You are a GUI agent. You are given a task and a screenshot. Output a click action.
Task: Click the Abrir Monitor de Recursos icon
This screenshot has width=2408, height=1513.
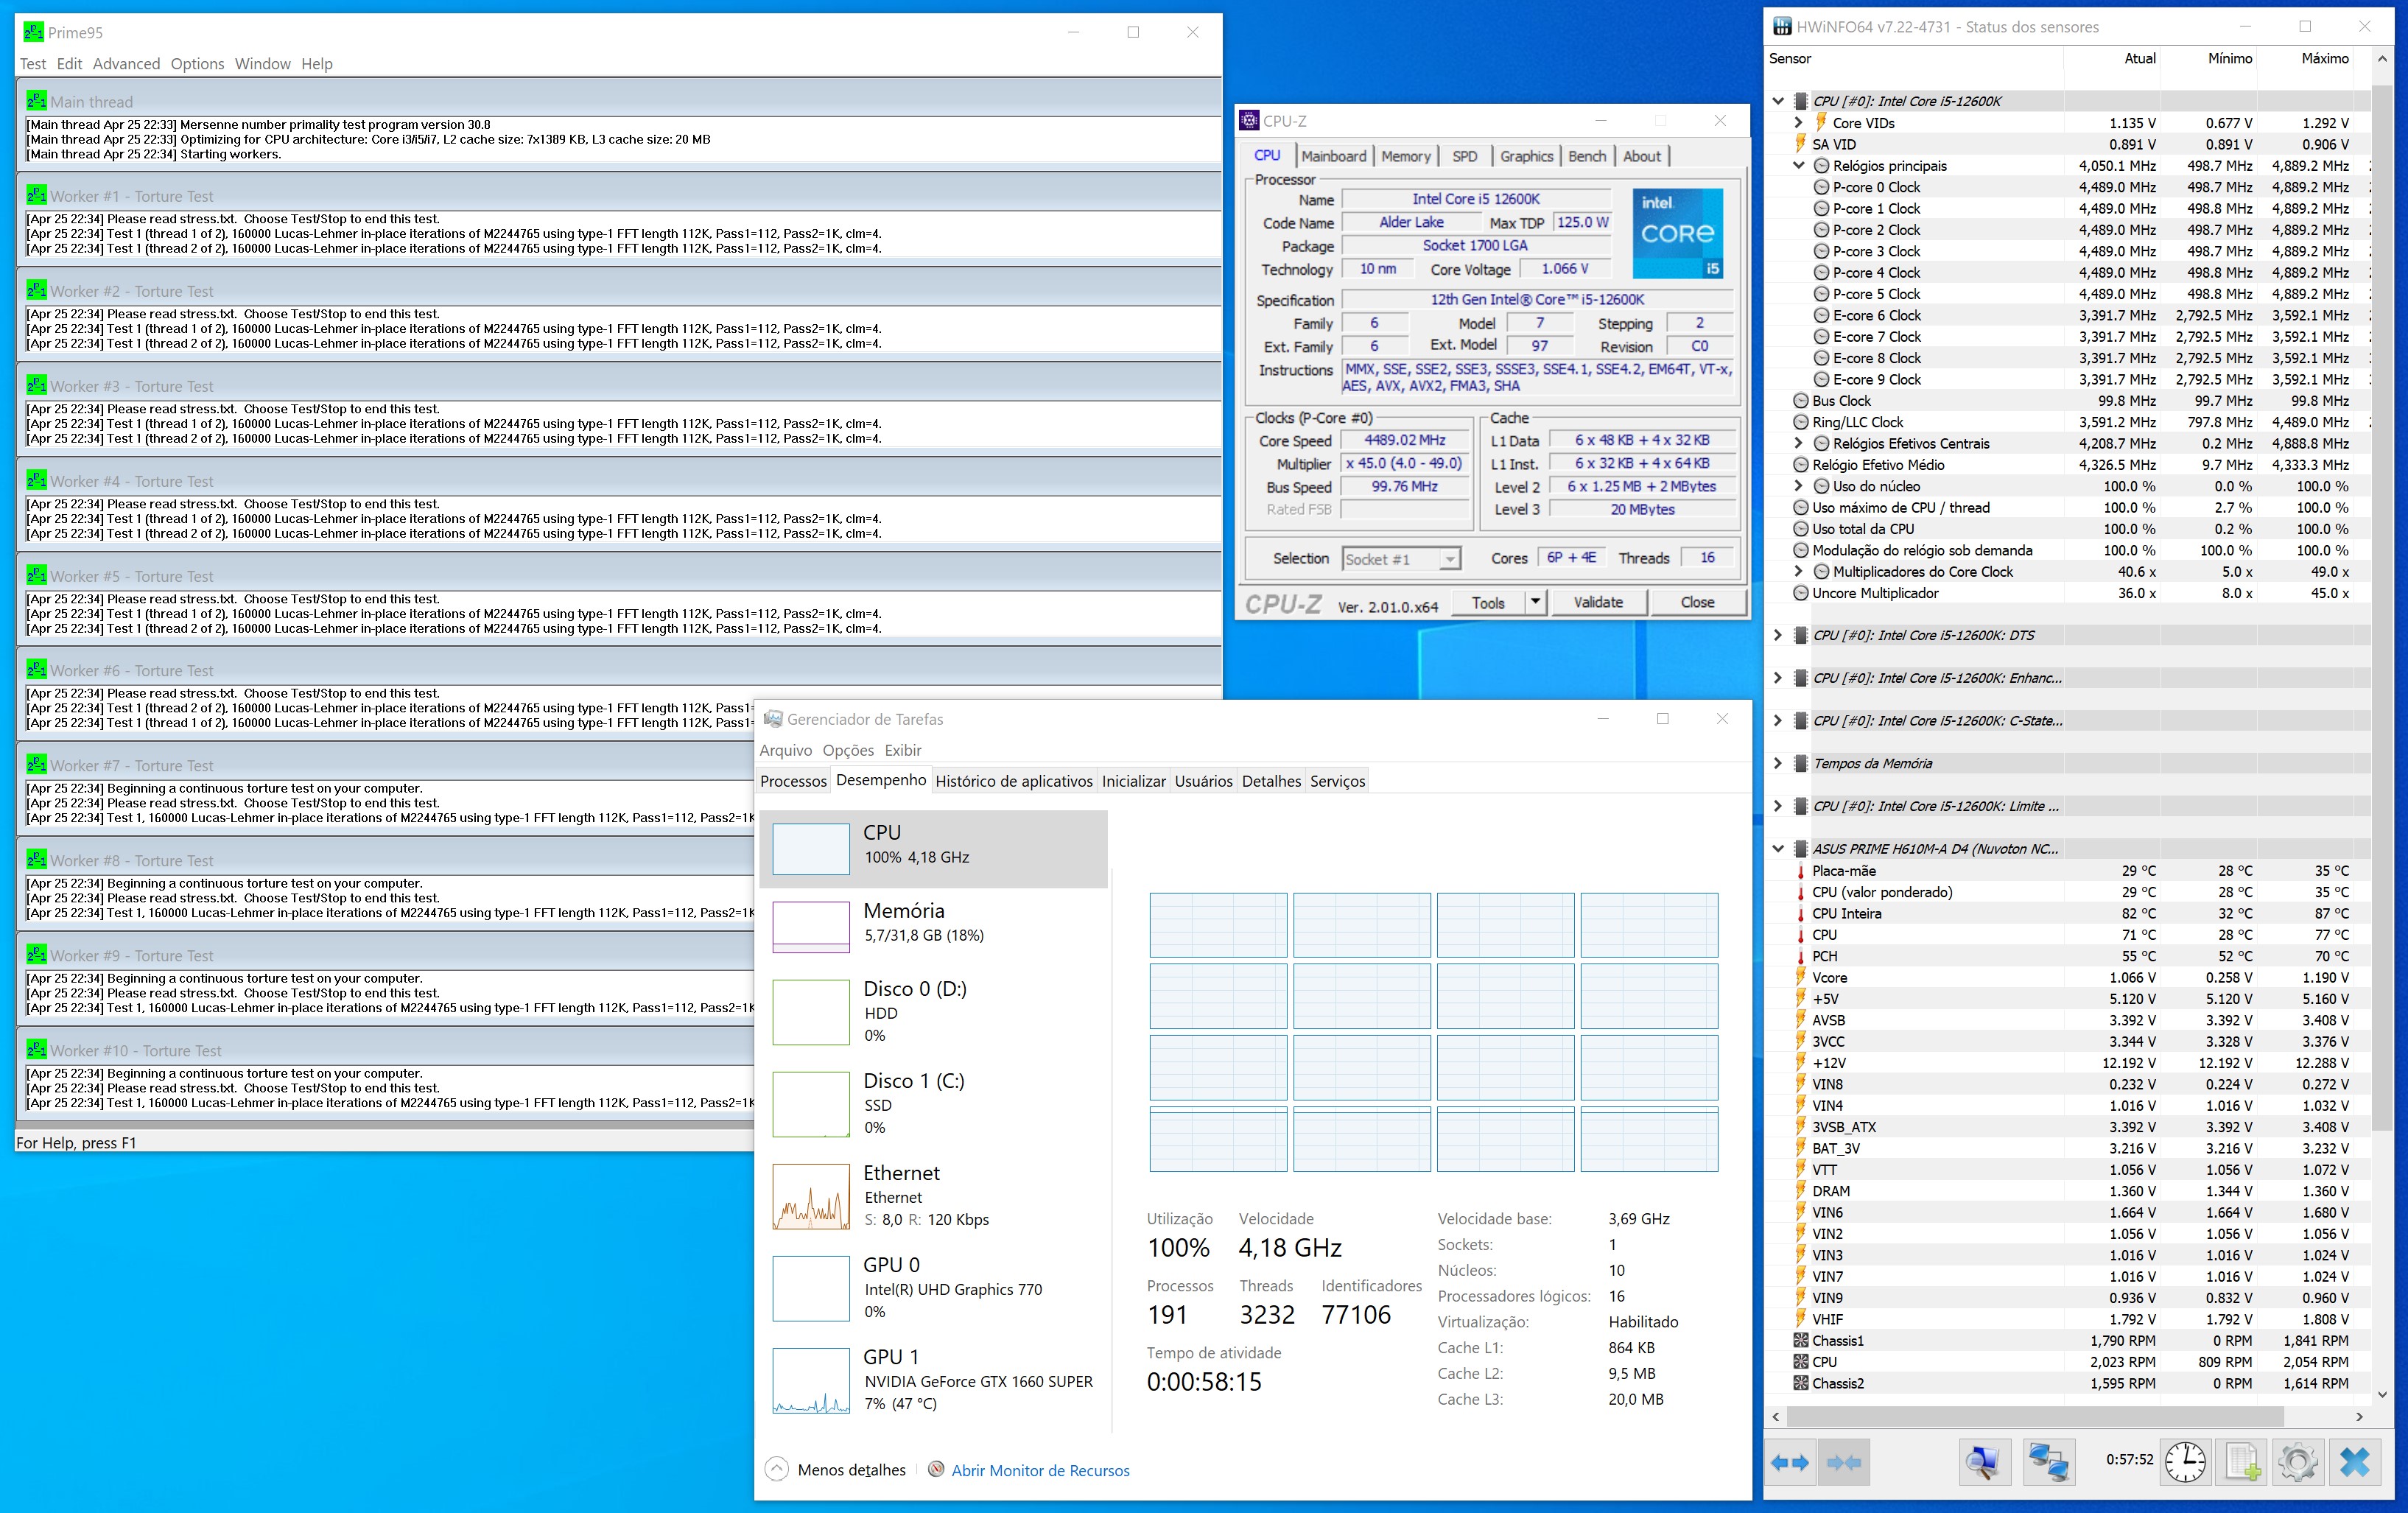[936, 1469]
